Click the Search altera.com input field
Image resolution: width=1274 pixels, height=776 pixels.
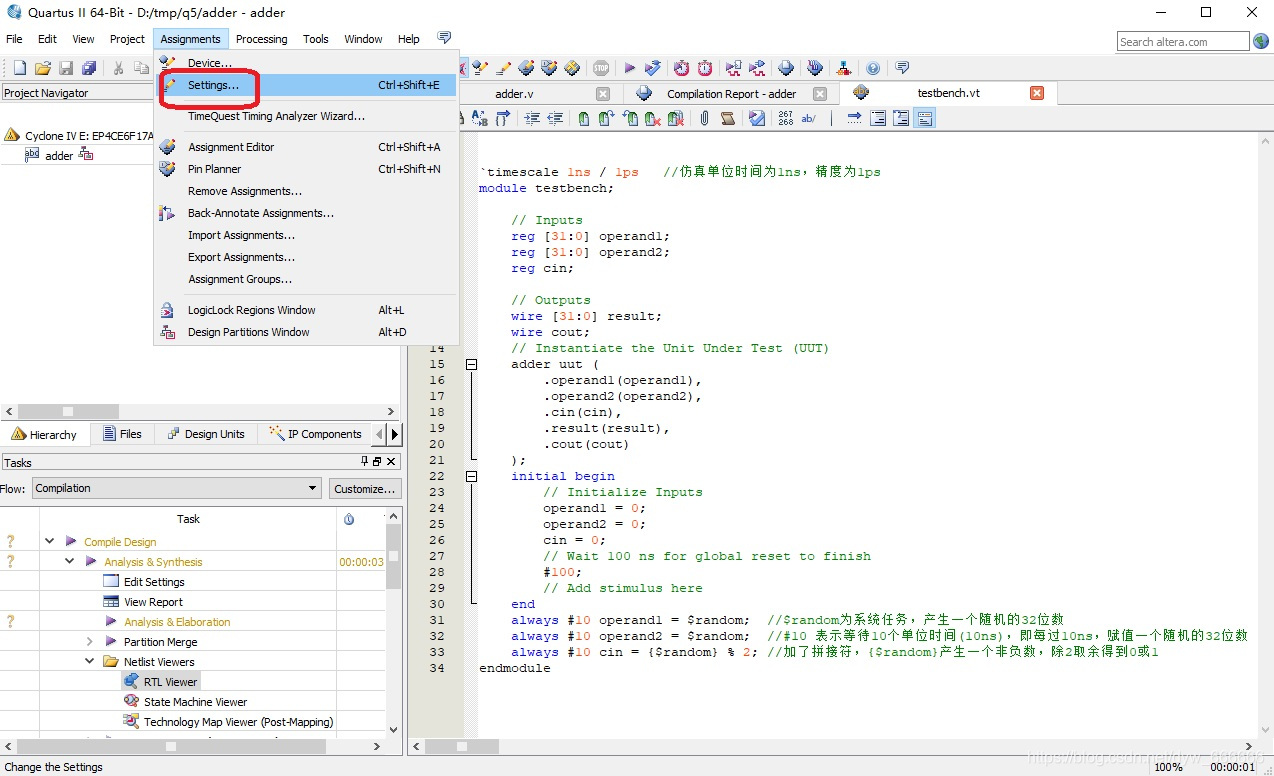(x=1182, y=42)
